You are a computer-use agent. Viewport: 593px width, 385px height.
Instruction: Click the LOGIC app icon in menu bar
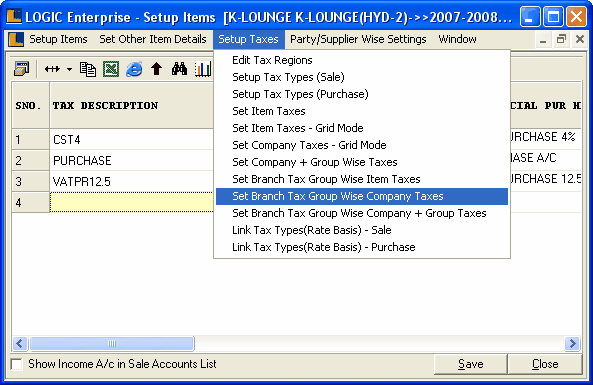tap(16, 39)
